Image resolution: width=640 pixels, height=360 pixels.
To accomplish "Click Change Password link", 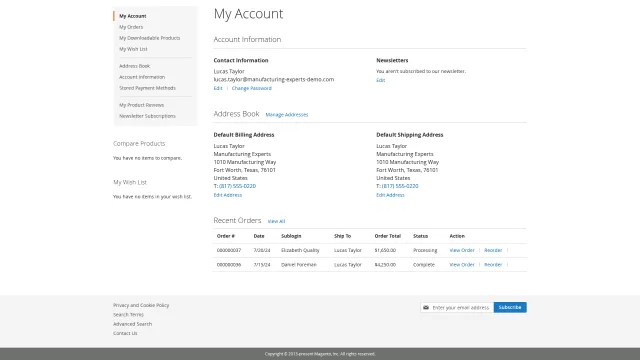I will [x=251, y=88].
